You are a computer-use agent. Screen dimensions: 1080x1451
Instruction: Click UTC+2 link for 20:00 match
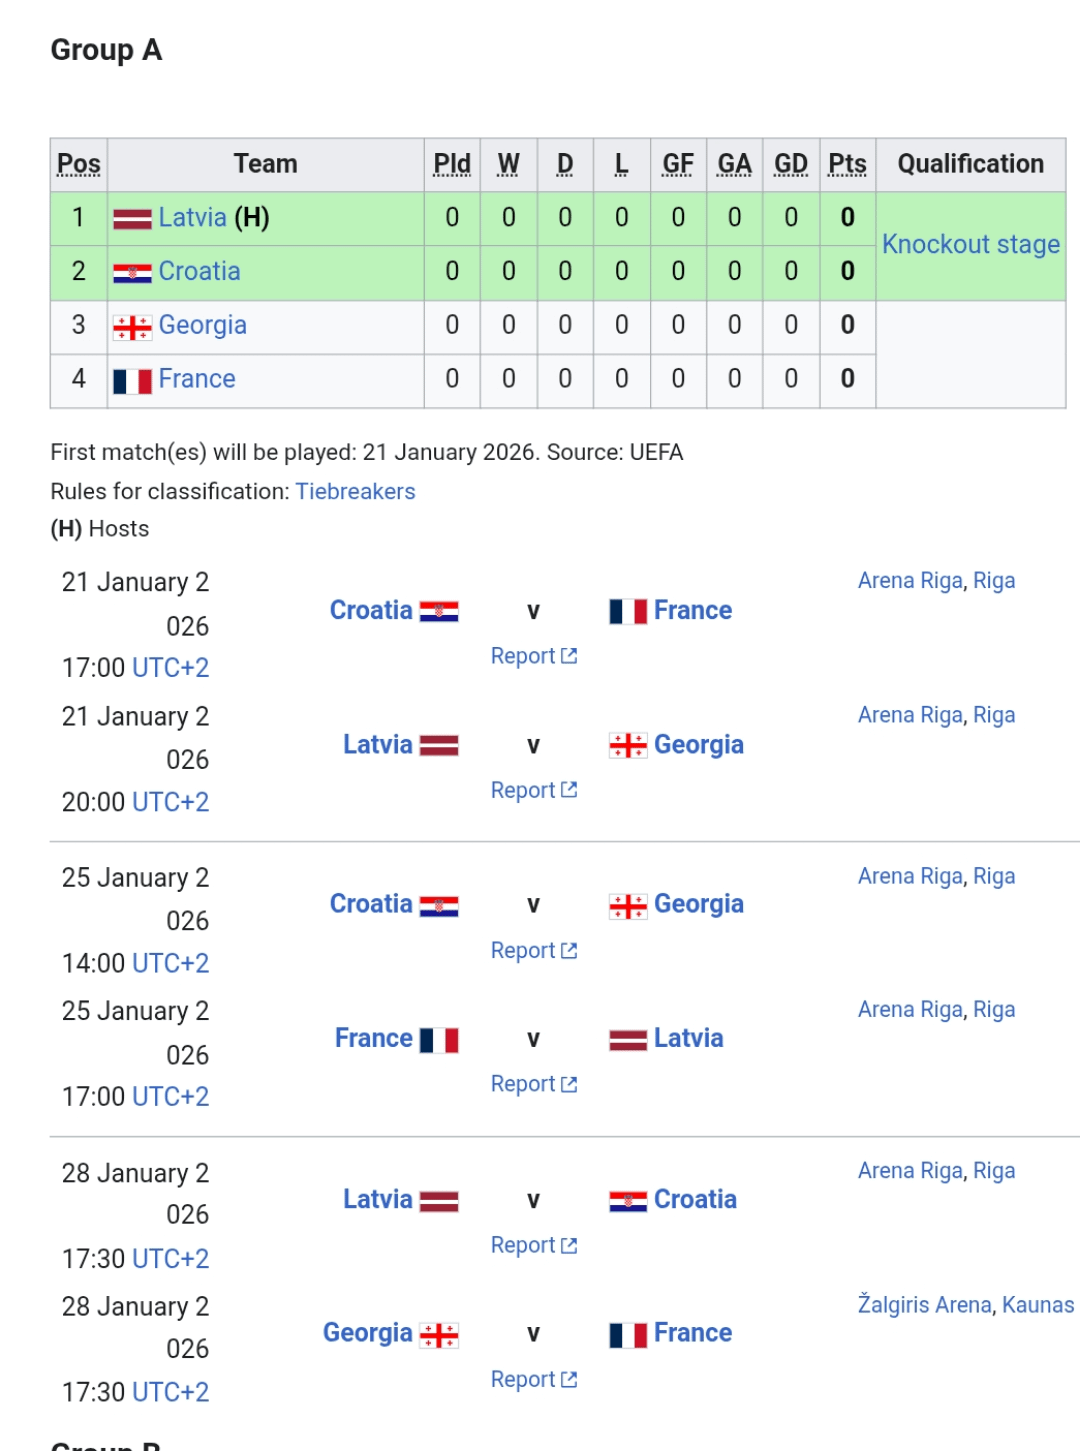point(170,802)
